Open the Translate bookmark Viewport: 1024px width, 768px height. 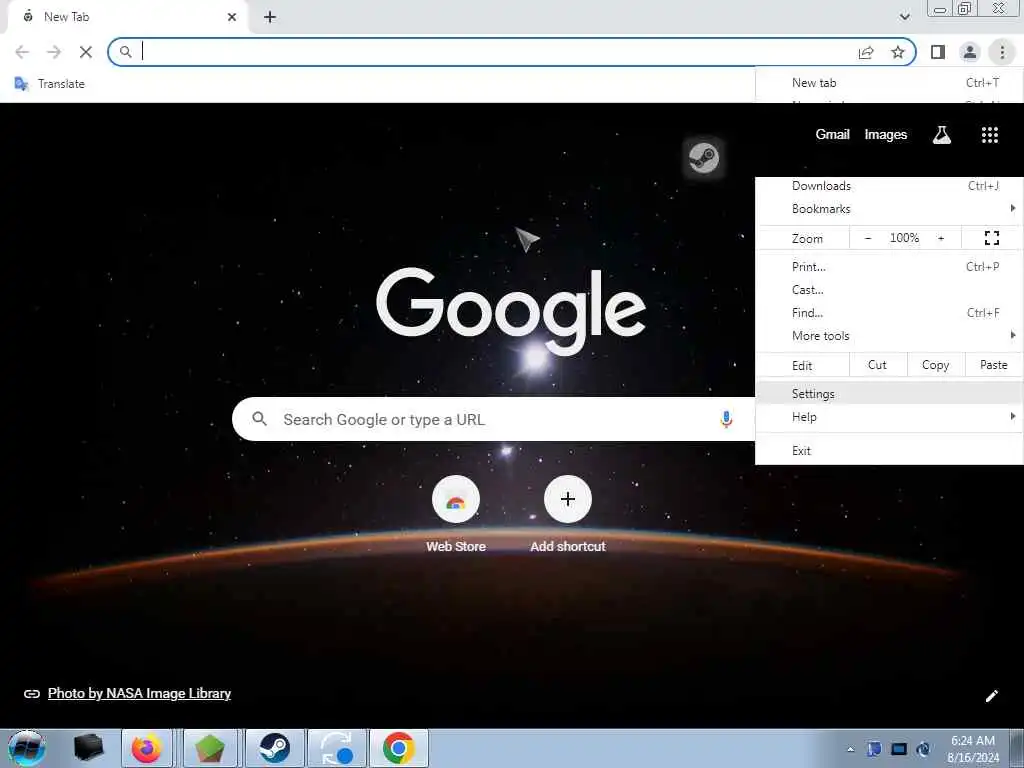(50, 84)
